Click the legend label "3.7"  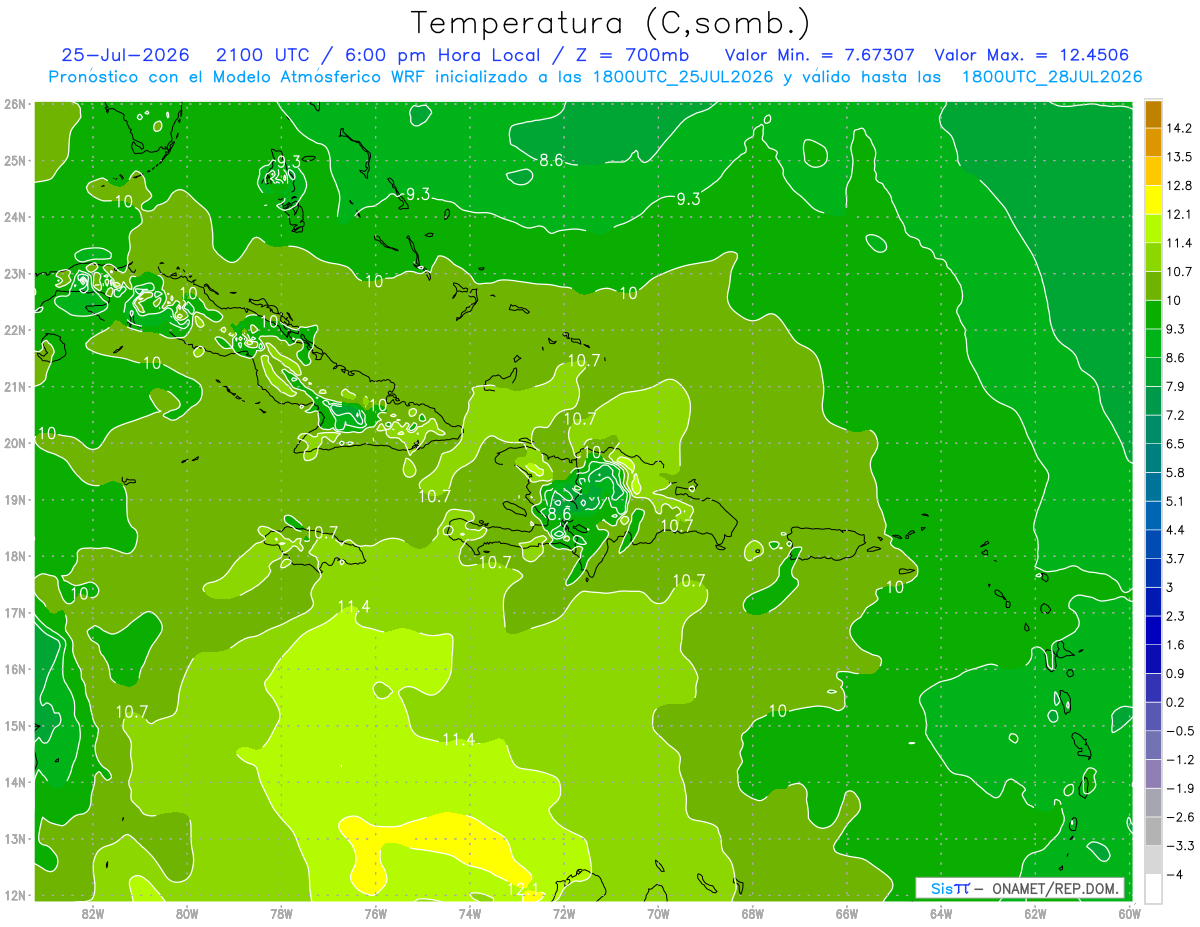coord(1175,559)
